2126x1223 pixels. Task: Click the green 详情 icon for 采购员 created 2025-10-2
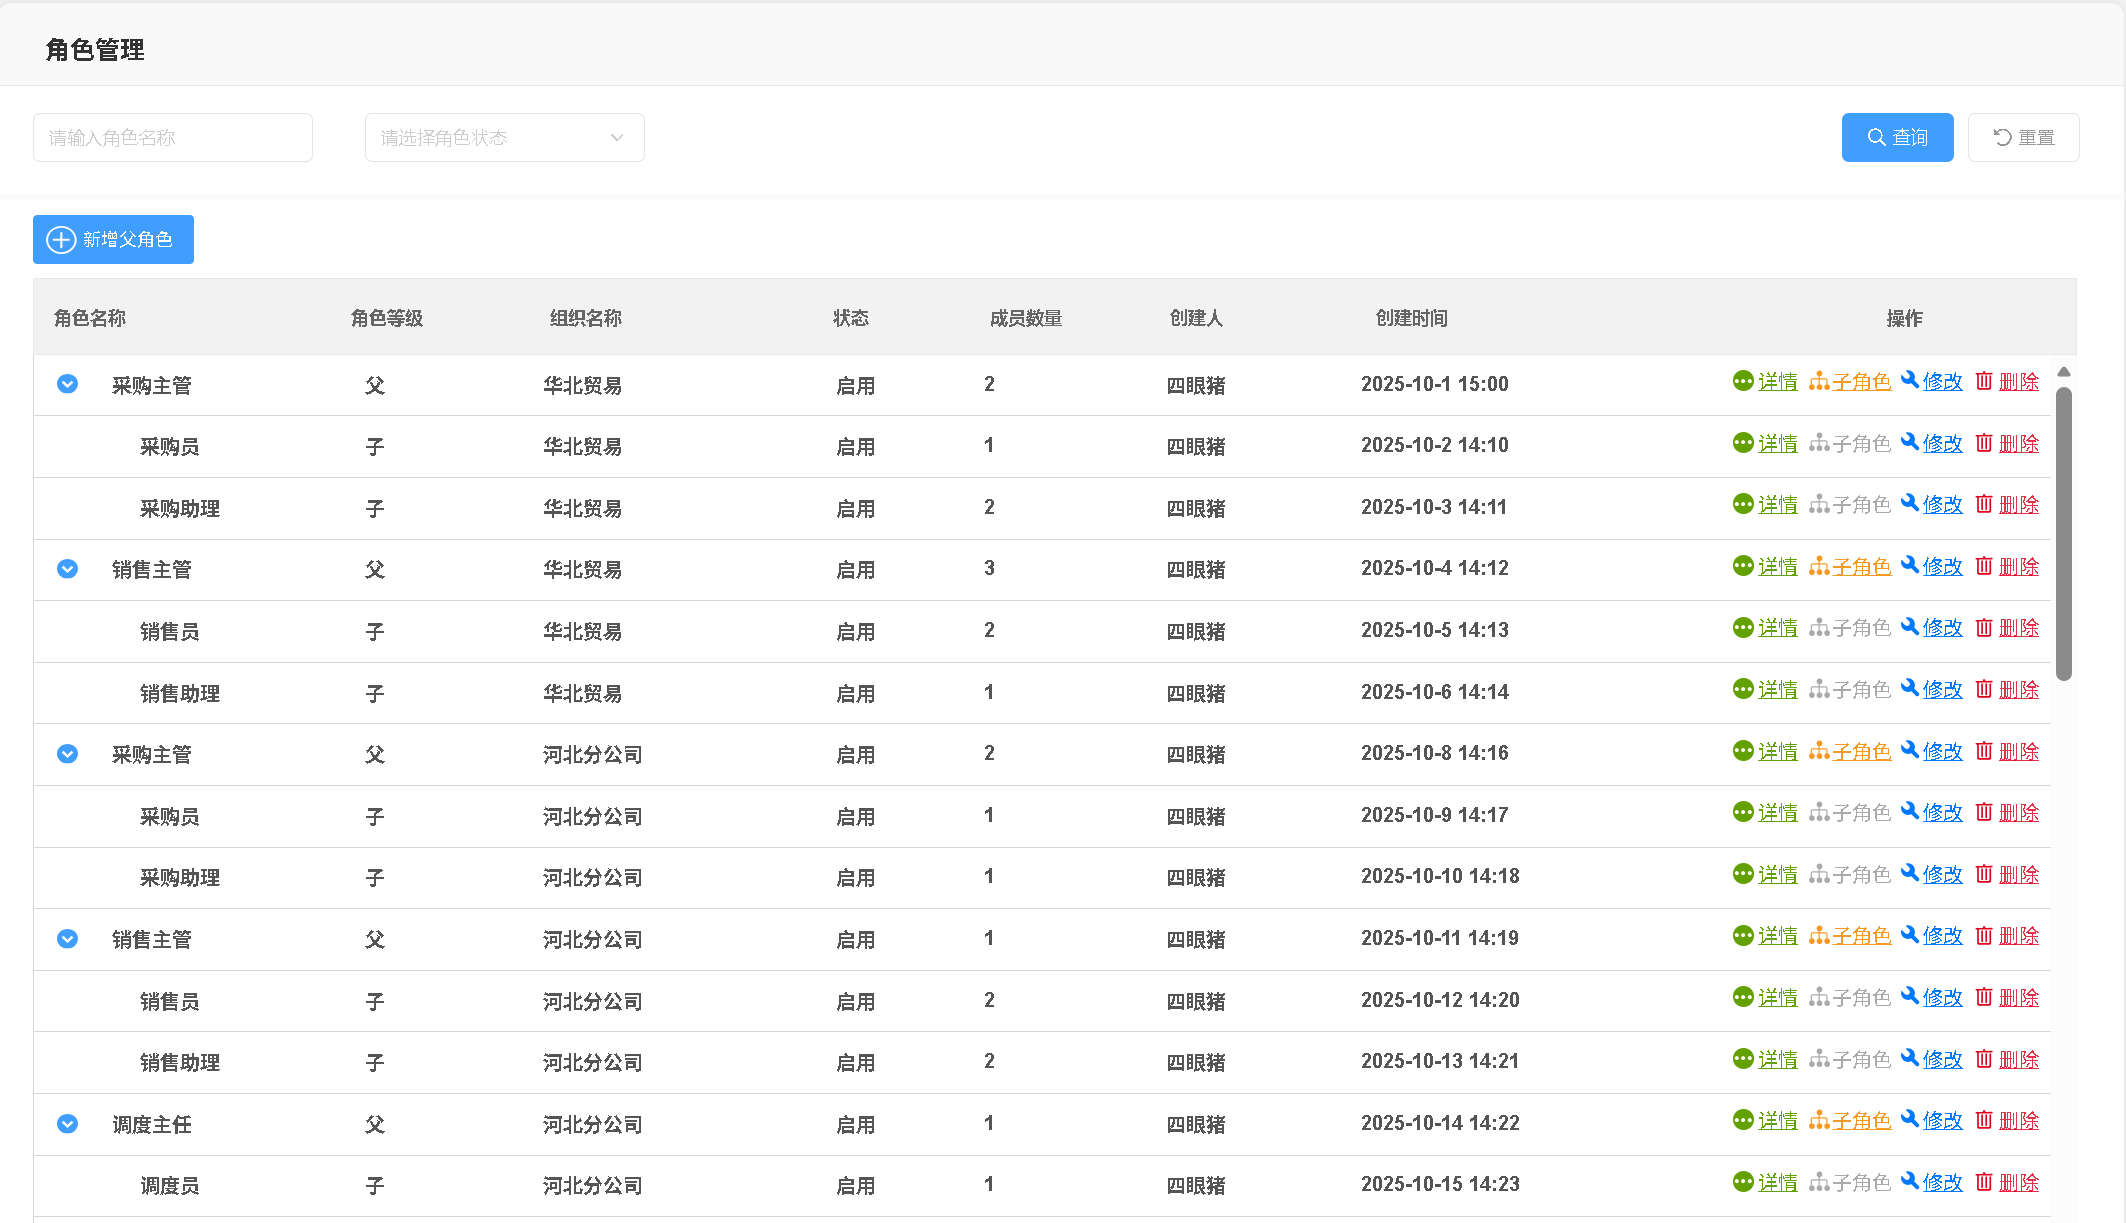pos(1743,443)
